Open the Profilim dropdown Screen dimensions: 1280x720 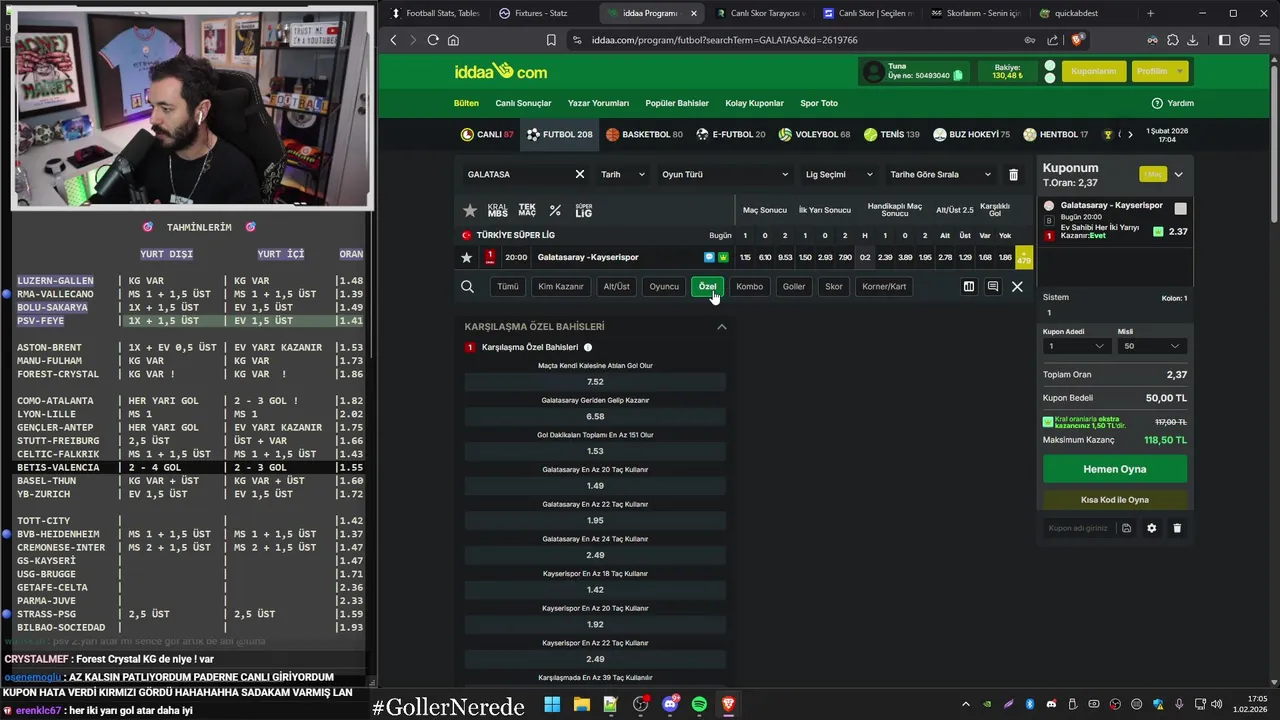[x=1160, y=72]
